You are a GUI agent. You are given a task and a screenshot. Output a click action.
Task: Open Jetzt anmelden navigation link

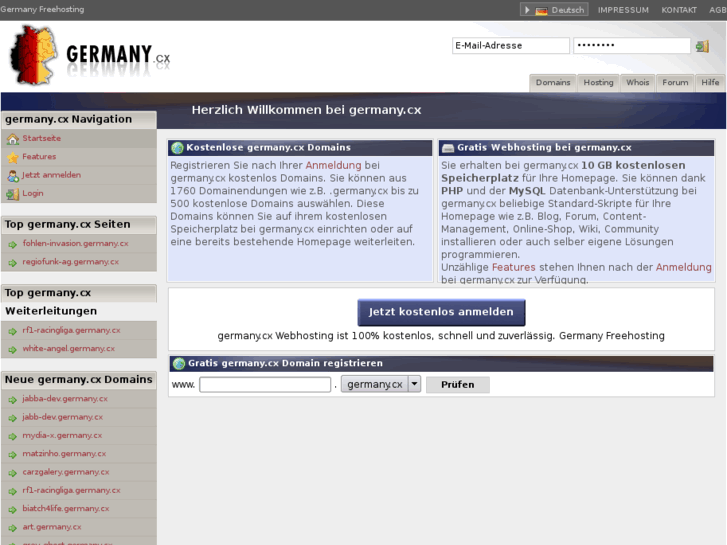pyautogui.click(x=51, y=175)
